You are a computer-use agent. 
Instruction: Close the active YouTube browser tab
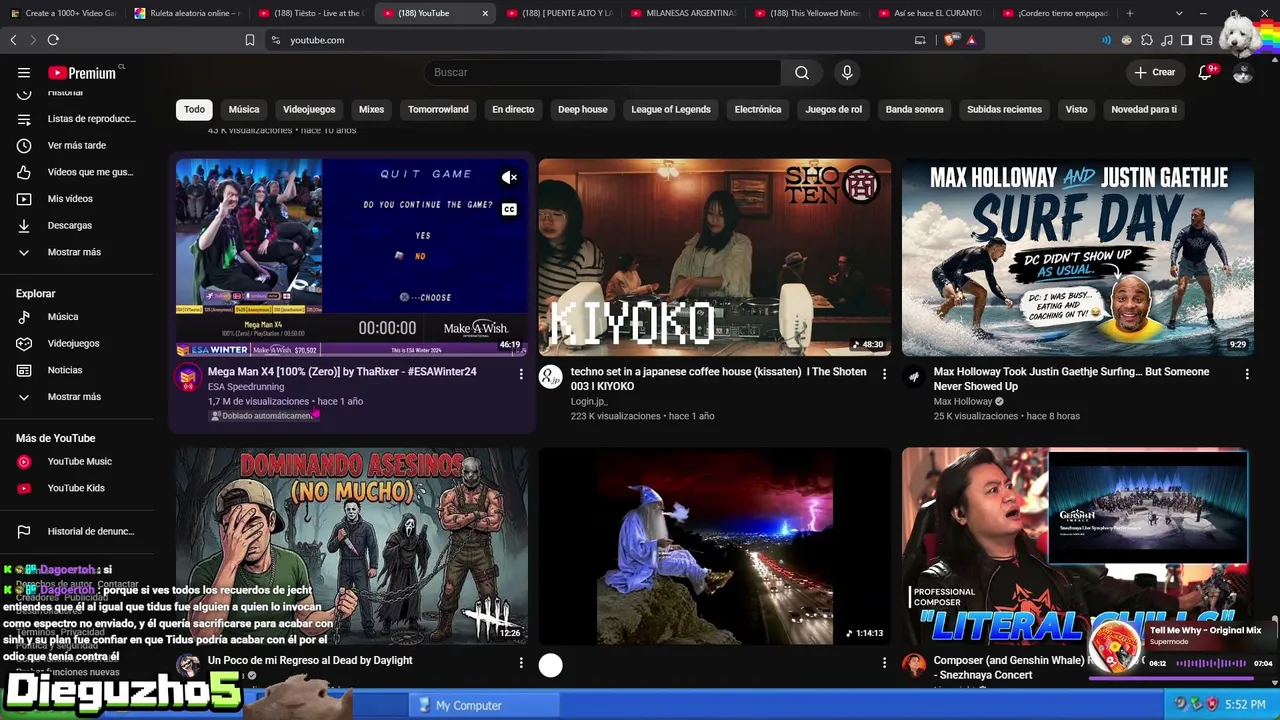(x=485, y=13)
